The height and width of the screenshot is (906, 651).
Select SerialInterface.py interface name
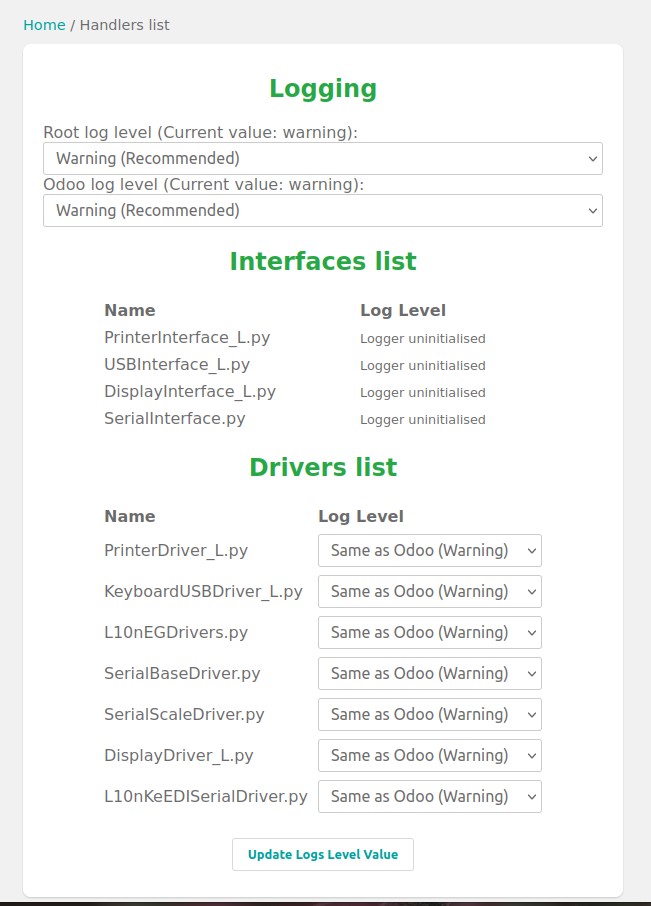tap(174, 418)
